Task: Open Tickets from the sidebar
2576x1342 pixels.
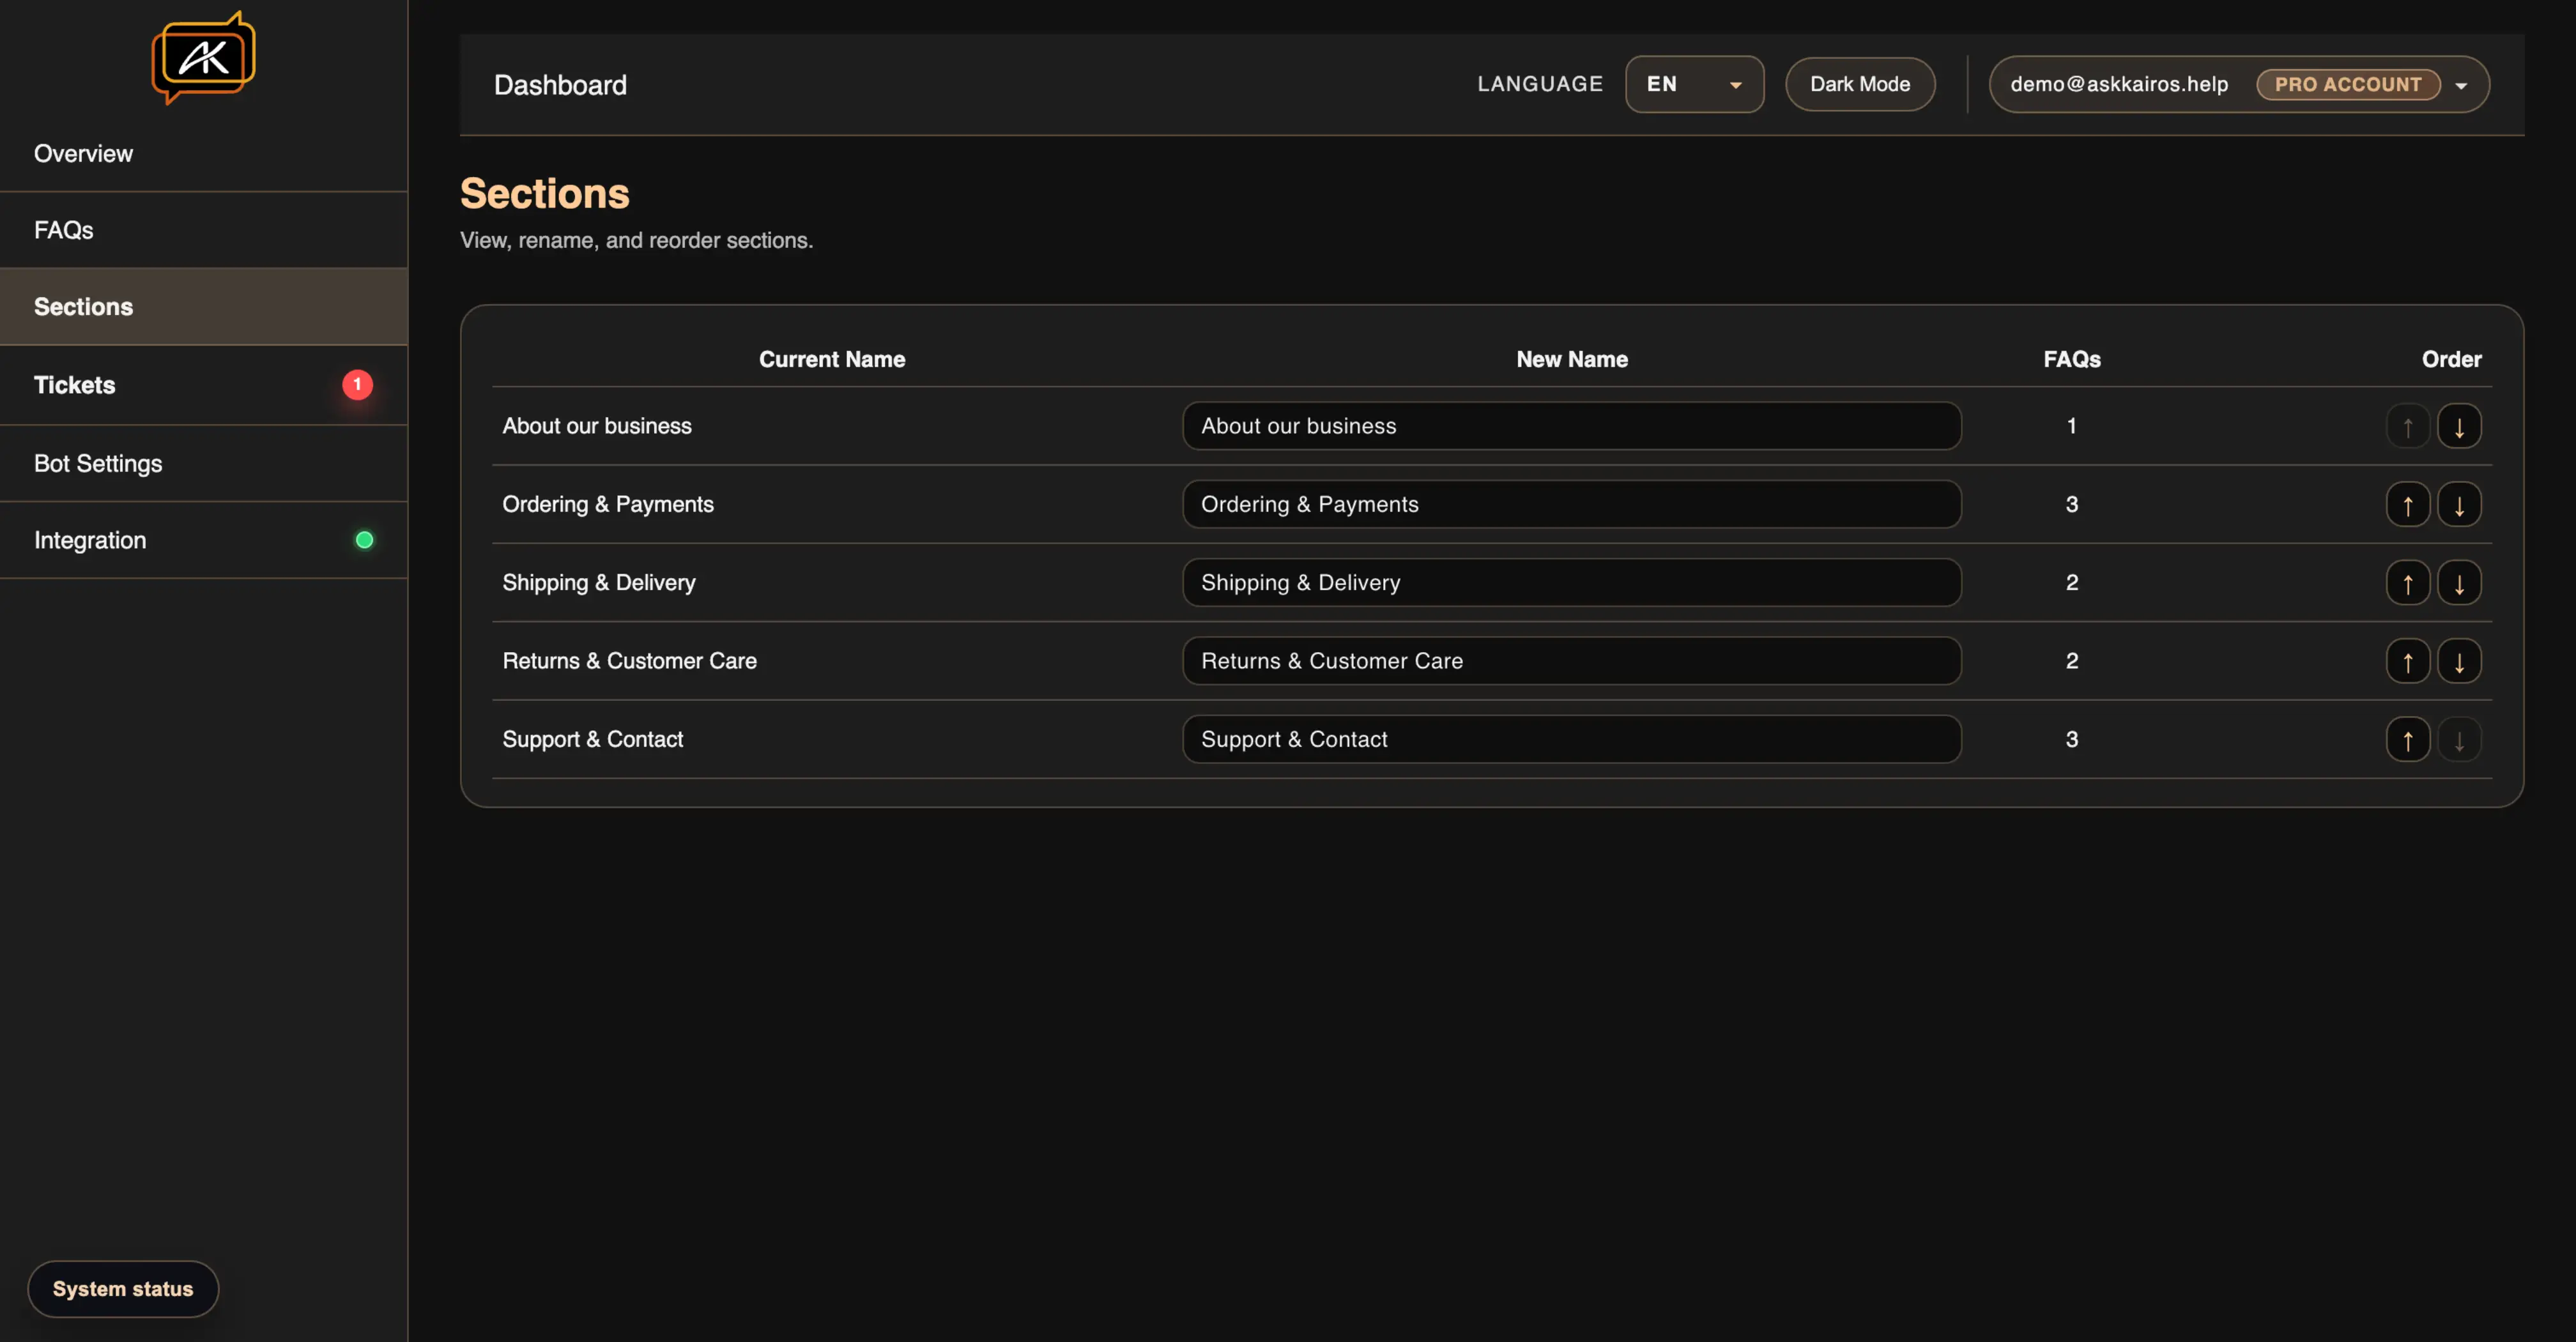Action: tap(204, 385)
